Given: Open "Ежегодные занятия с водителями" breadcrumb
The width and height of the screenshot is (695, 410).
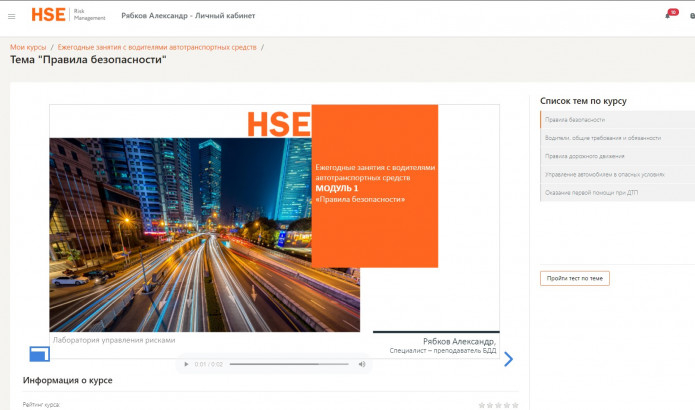Looking at the screenshot, I should point(157,47).
